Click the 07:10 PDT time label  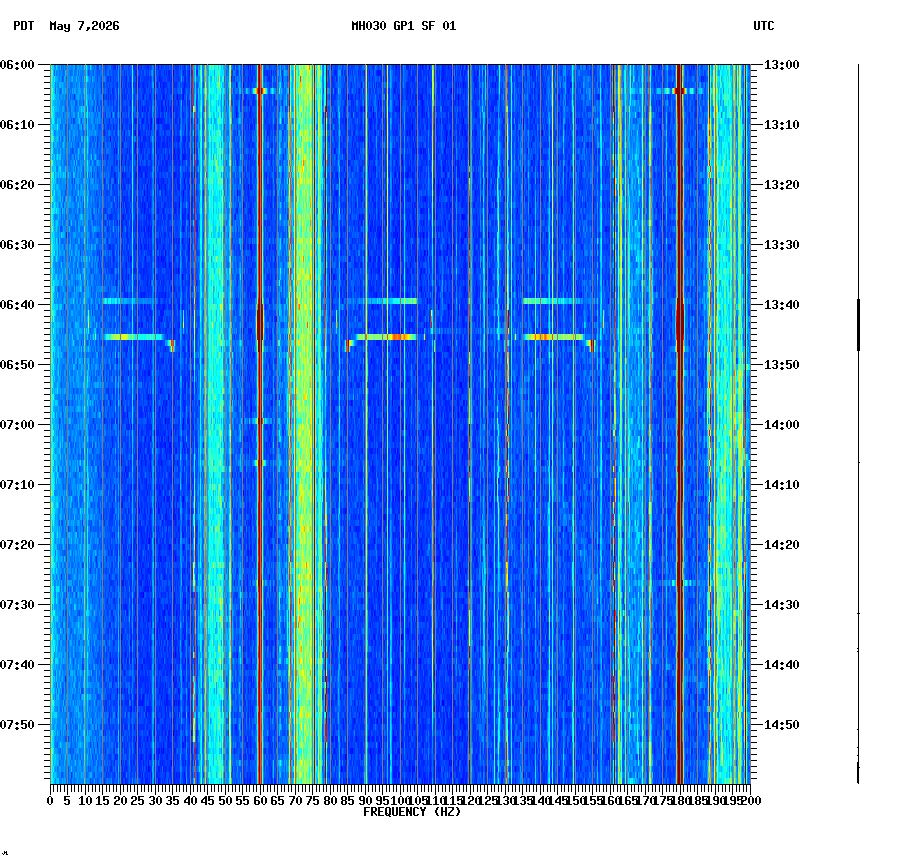tap(17, 485)
